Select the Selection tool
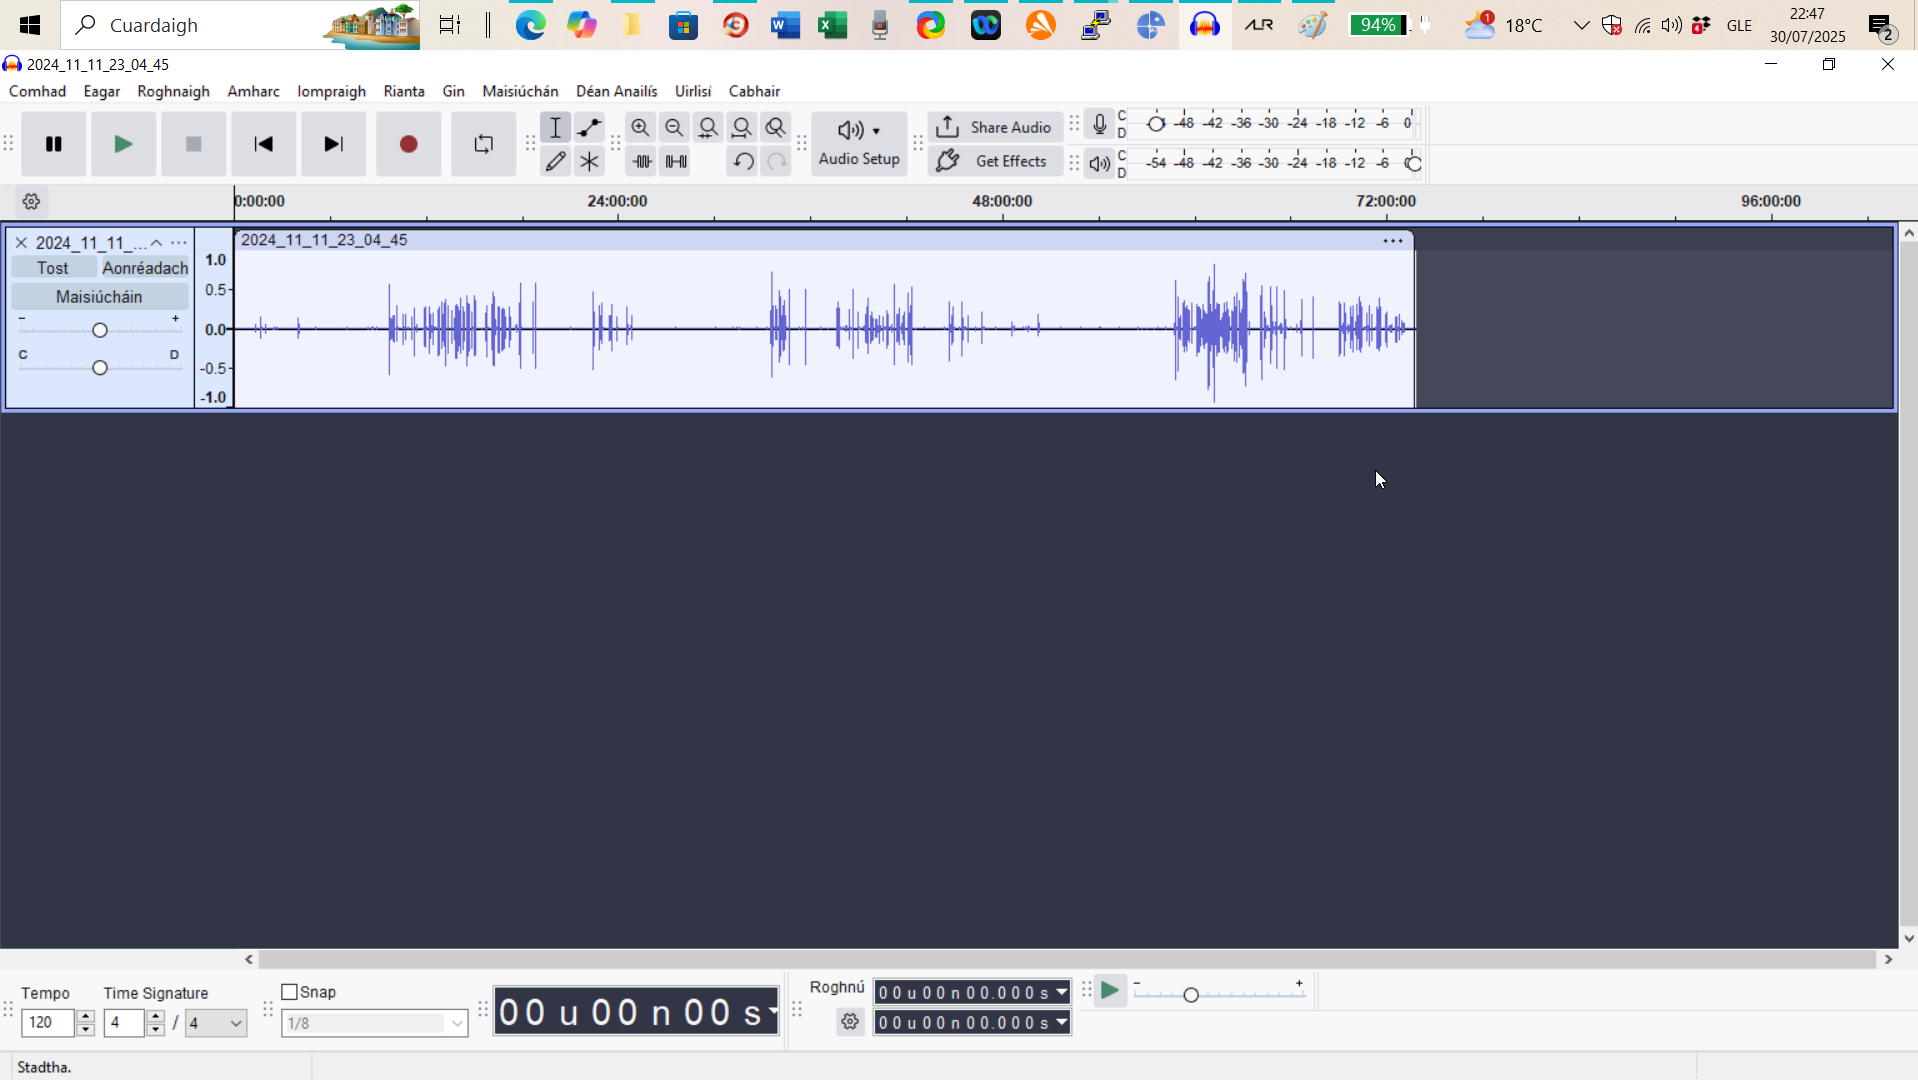Screen dimensions: 1918x1086 [x=556, y=127]
